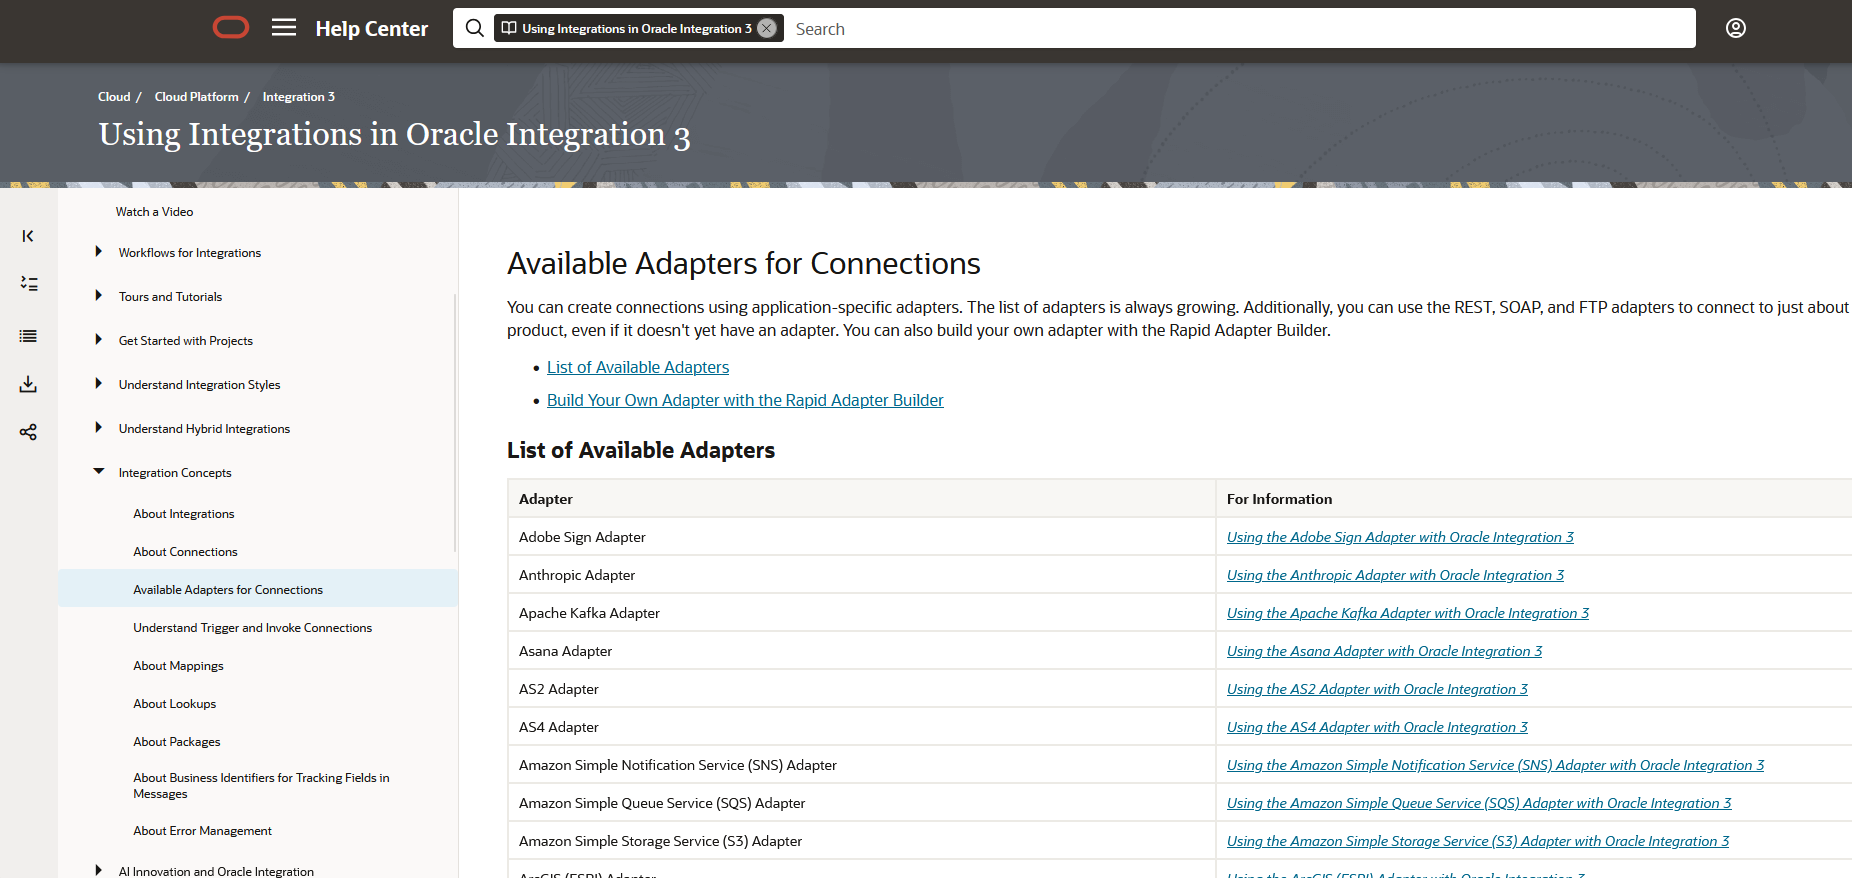Screen dimensions: 1852x878
Task: Follow the List of Available Adapters link
Action: pos(638,368)
